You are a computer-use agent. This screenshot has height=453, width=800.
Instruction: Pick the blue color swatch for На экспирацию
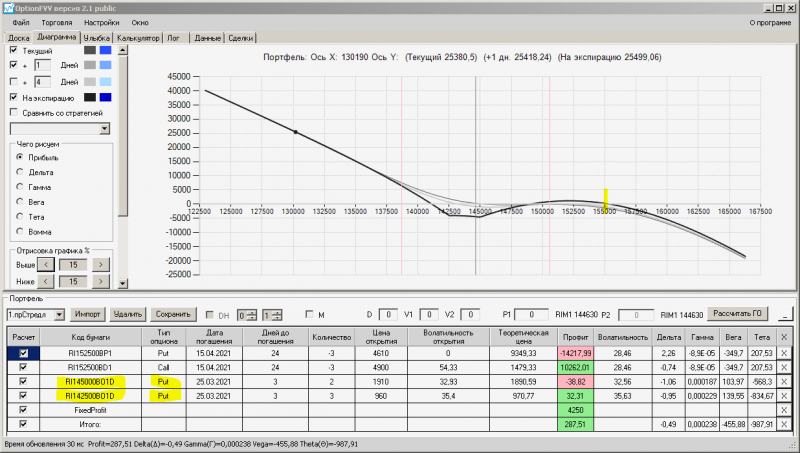click(x=105, y=97)
